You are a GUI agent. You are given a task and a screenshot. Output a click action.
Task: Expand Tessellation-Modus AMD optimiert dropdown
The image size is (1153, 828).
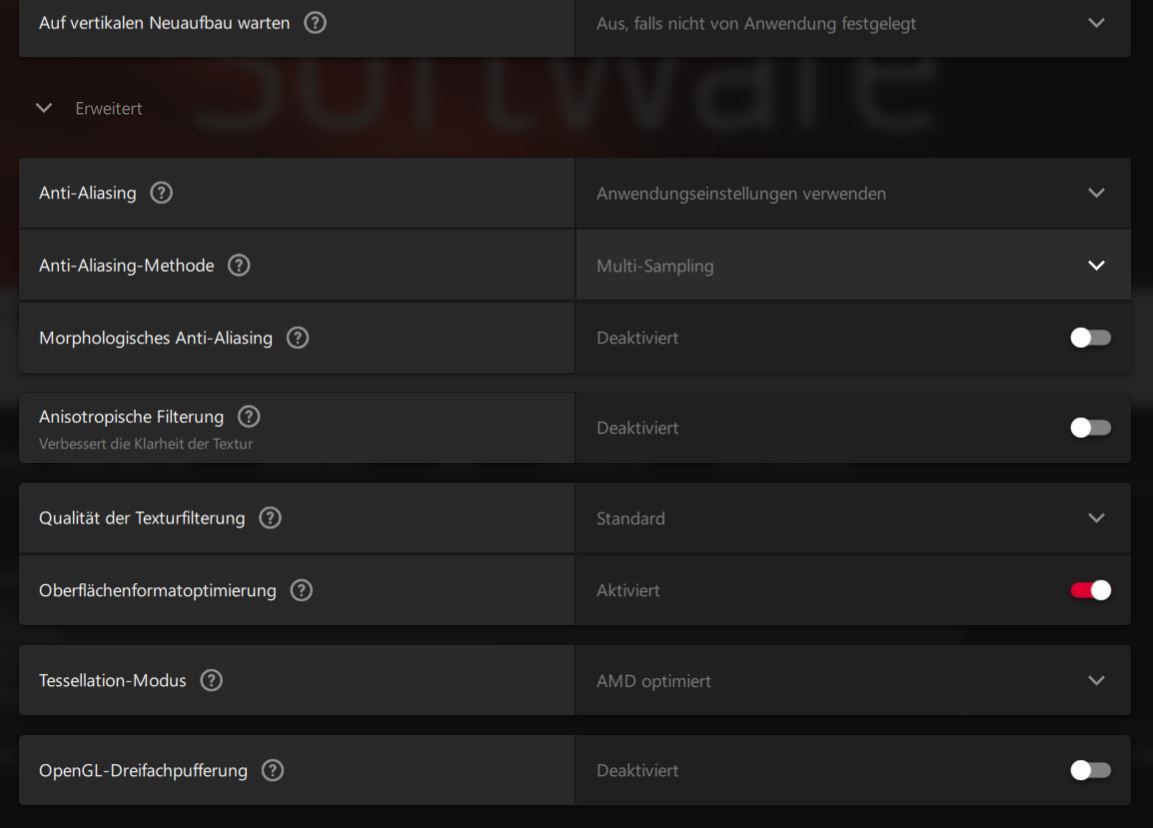[853, 680]
